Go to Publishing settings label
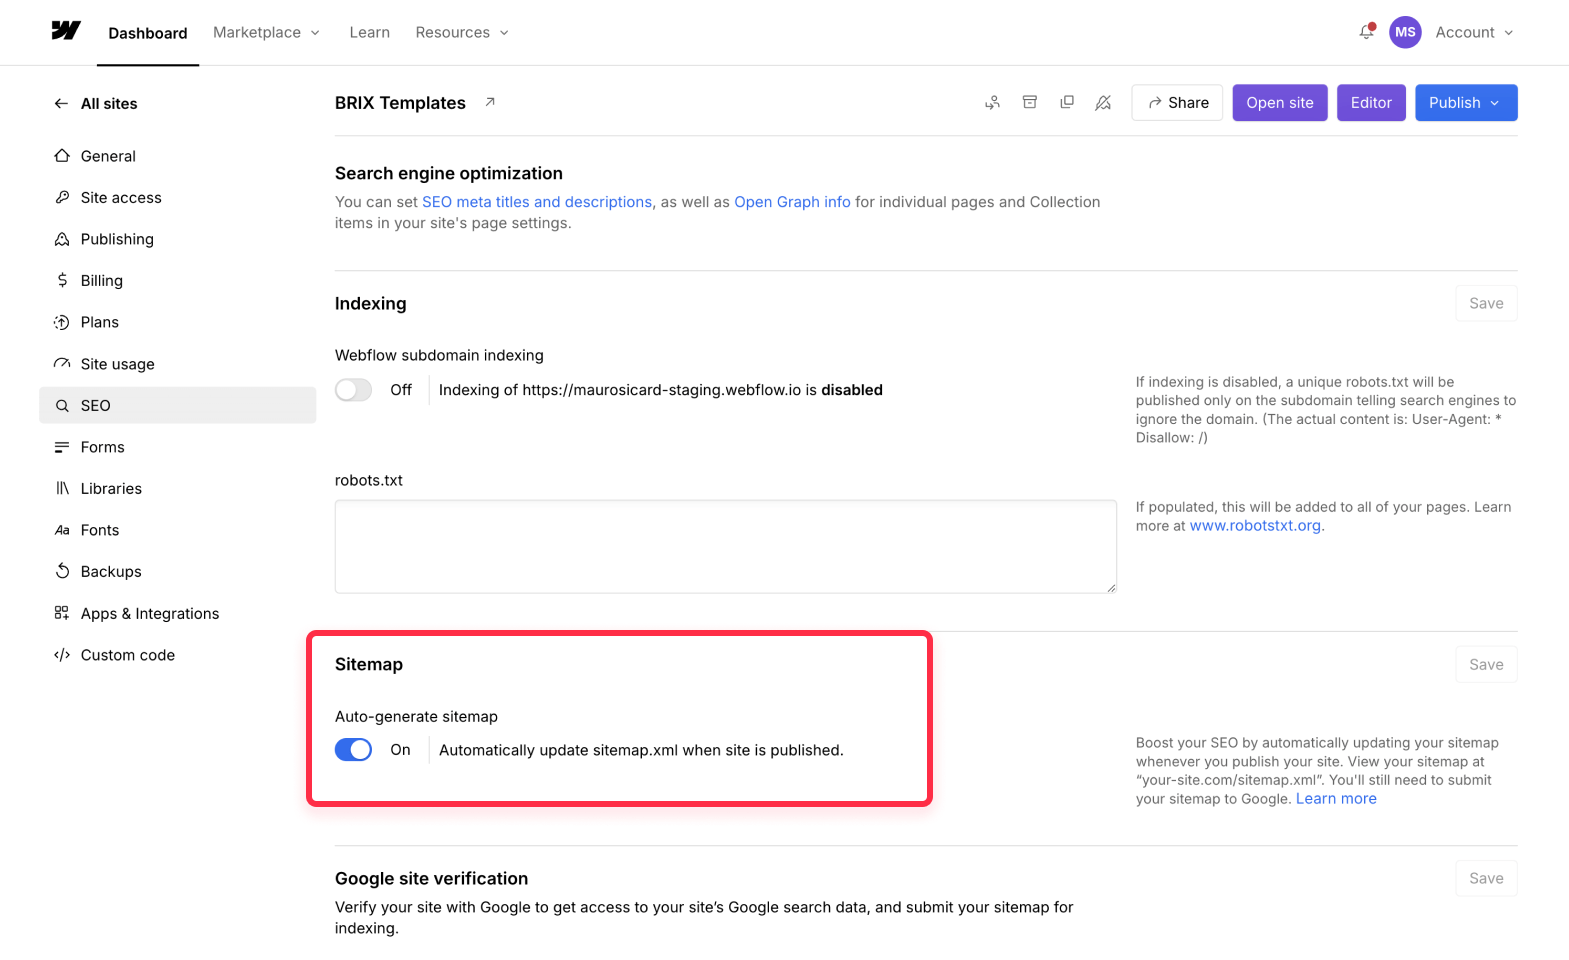The image size is (1569, 960). pyautogui.click(x=117, y=239)
